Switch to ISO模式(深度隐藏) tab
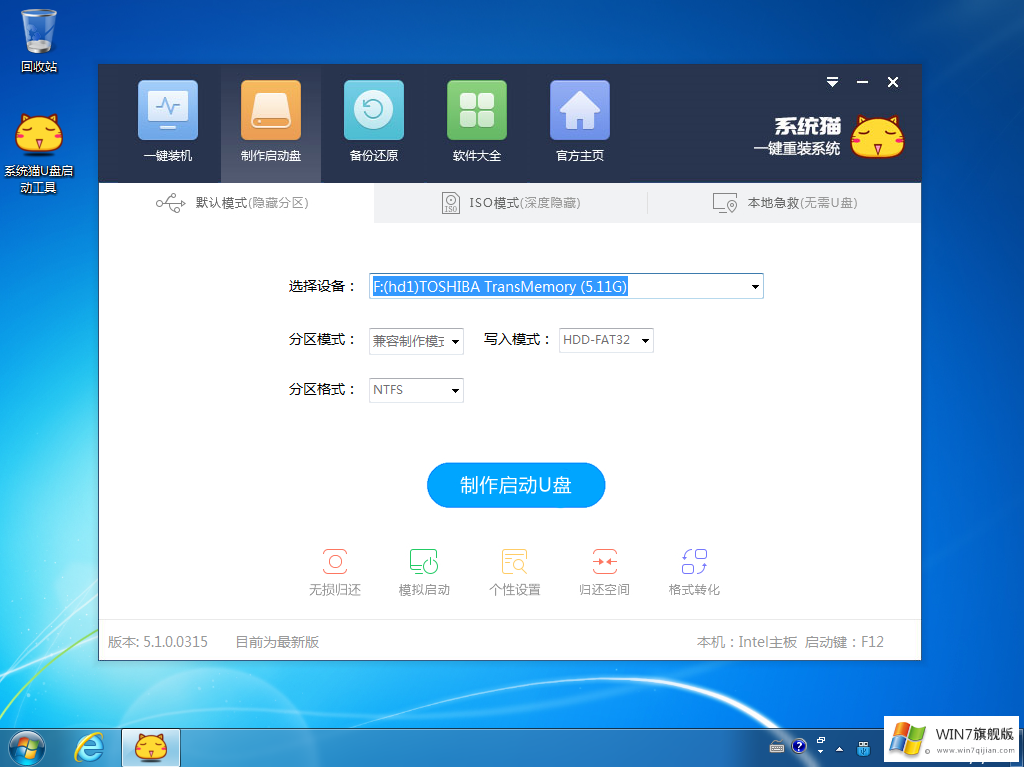The width and height of the screenshot is (1024, 767). (511, 203)
